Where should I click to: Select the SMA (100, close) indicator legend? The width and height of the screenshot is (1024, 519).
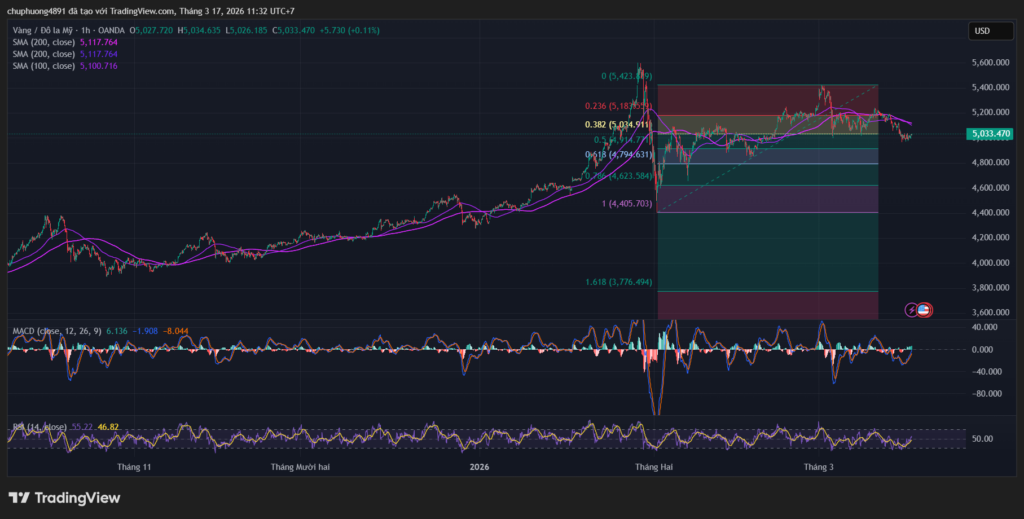pyautogui.click(x=43, y=66)
